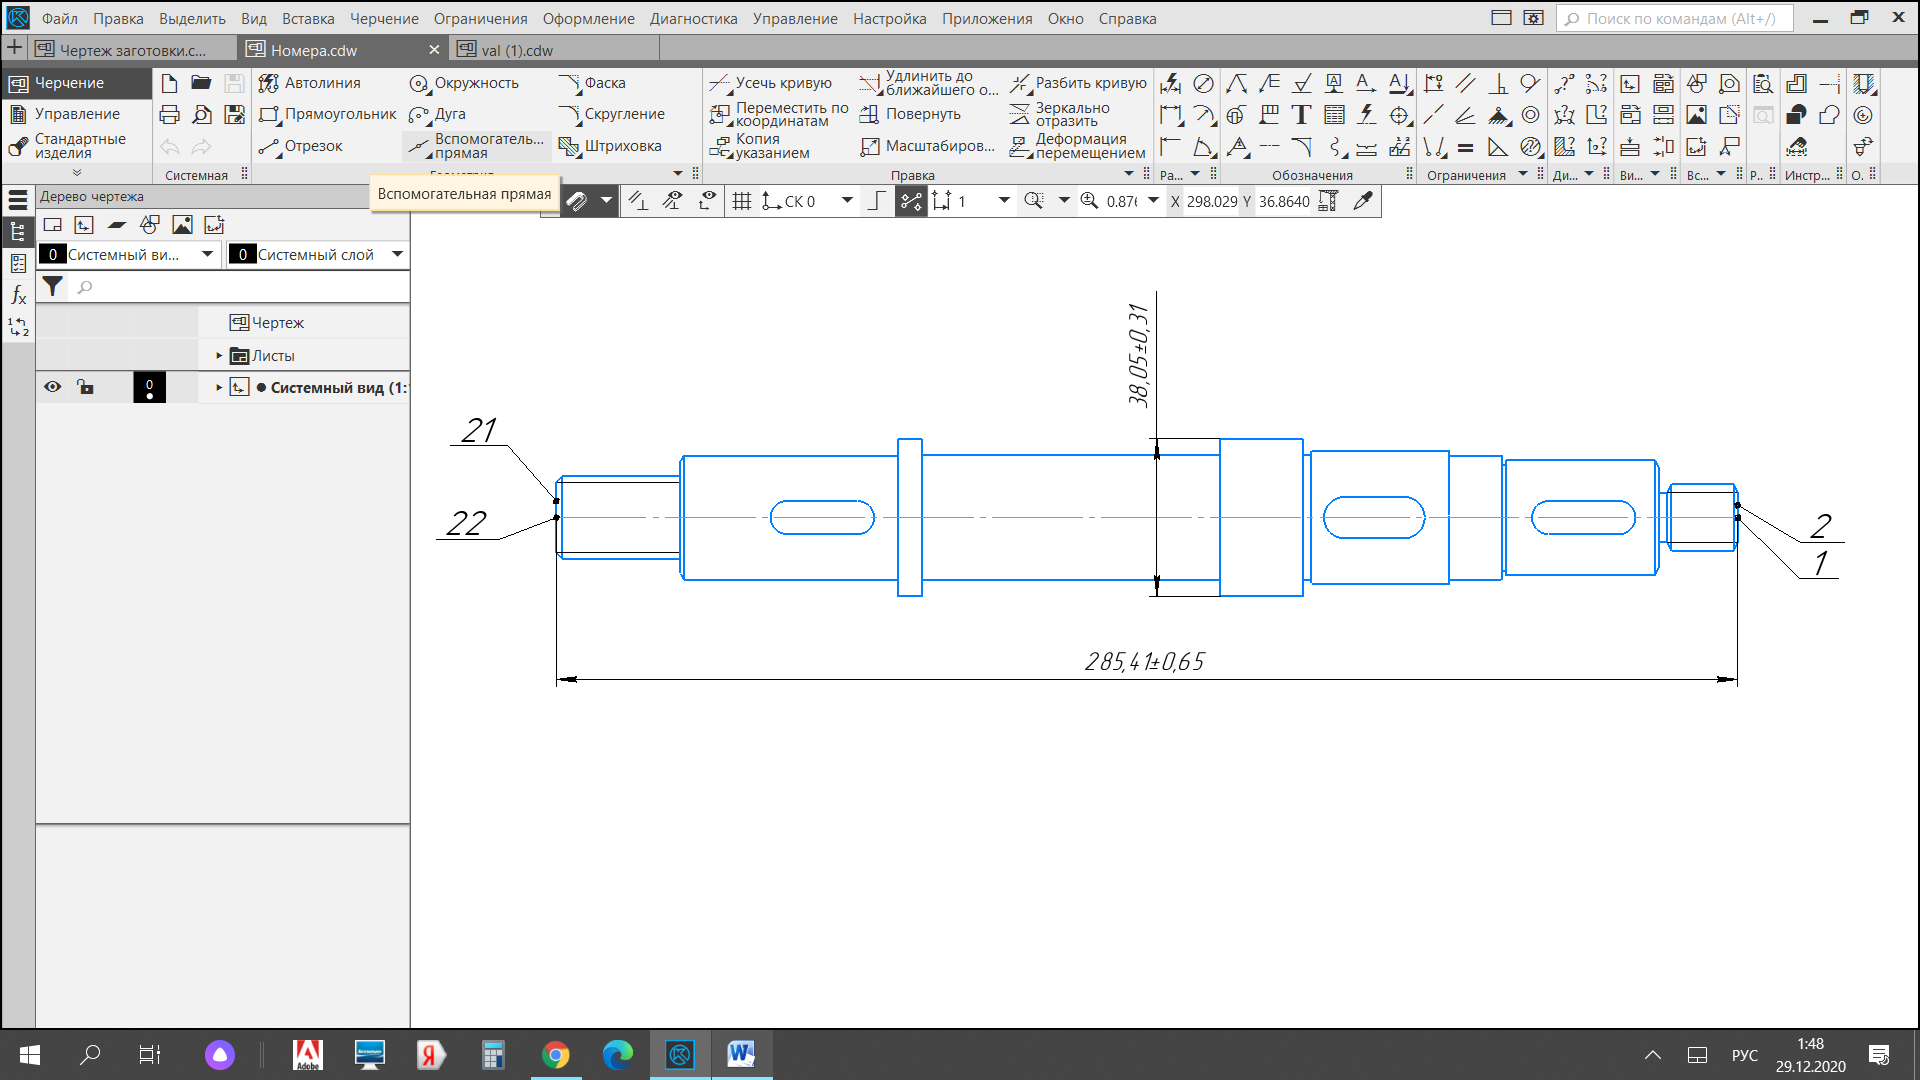This screenshot has height=1080, width=1920.
Task: Expand the Листы tree node
Action: [219, 356]
